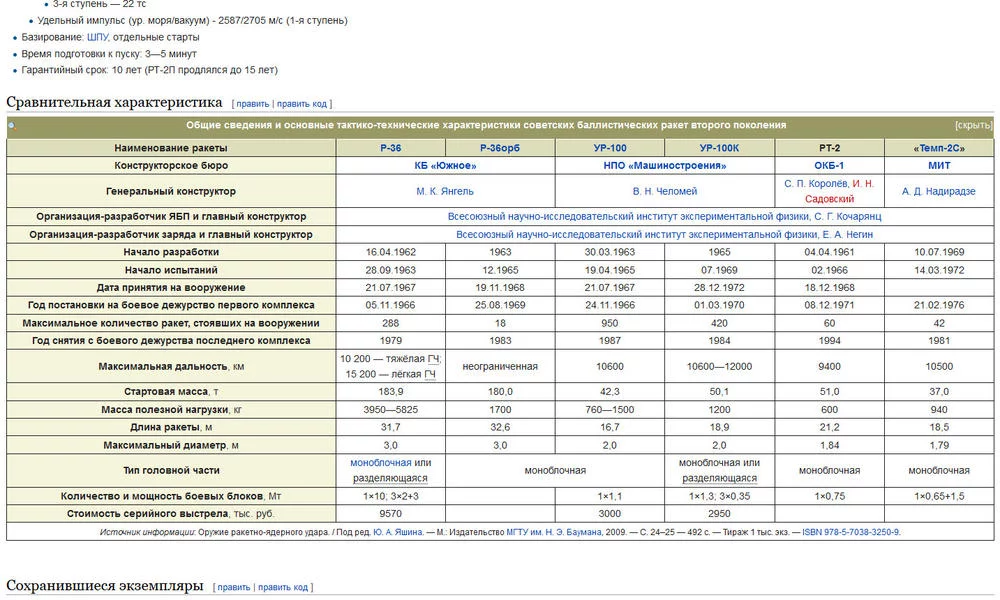The width and height of the screenshot is (1000, 600).
Task: Click the small icon in table header corner
Action: click(13, 127)
